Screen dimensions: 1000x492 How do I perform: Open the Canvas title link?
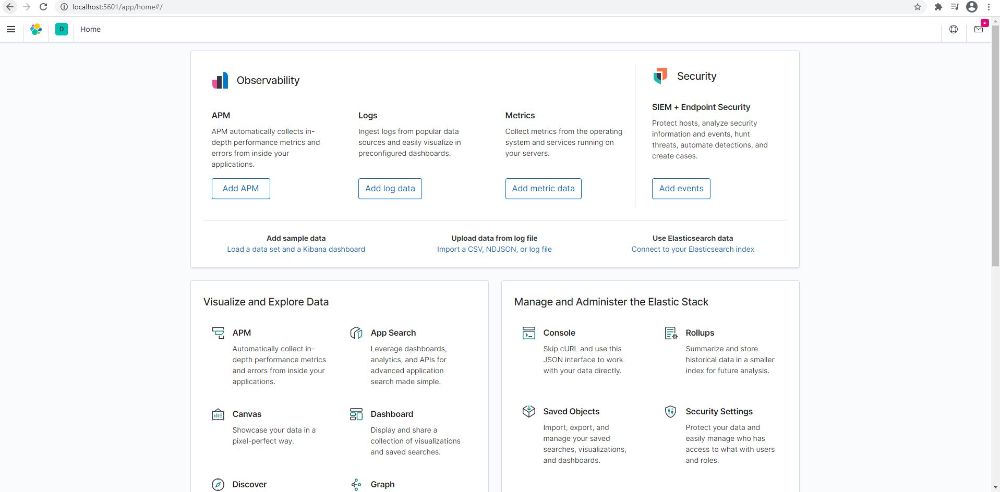coord(247,414)
